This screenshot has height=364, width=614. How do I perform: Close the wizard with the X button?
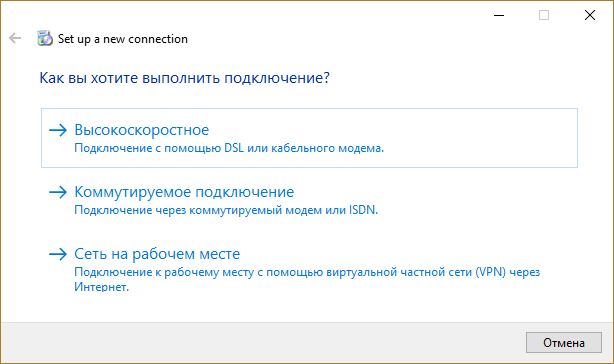(x=590, y=15)
